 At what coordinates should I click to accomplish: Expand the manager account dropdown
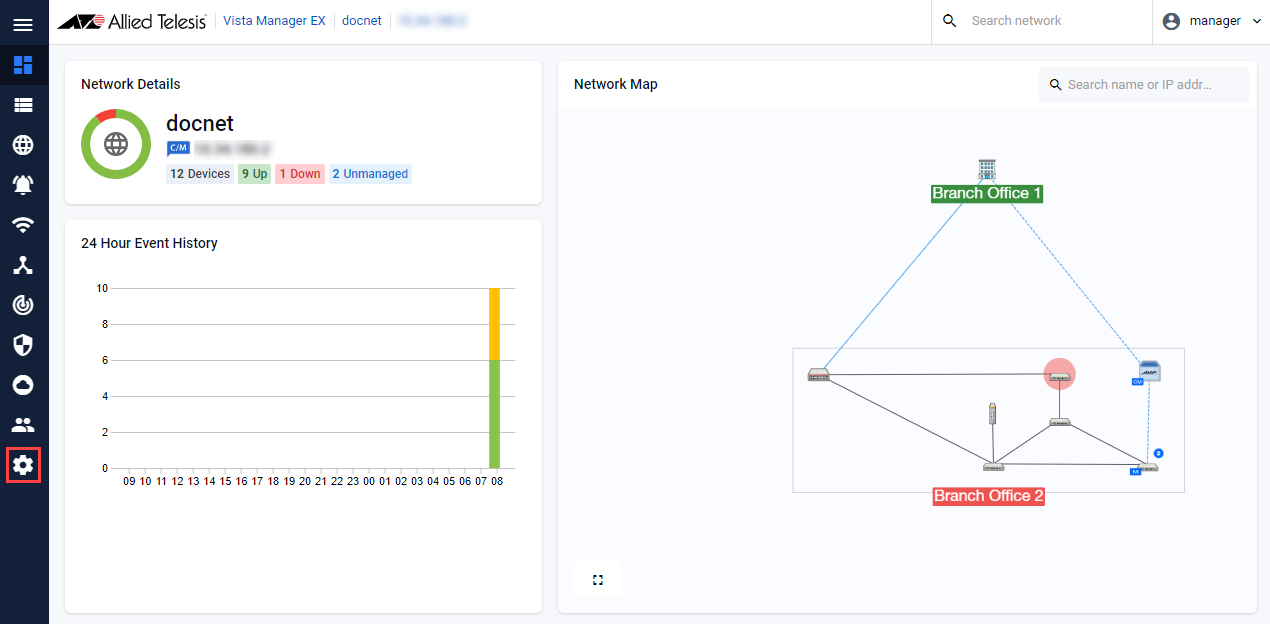click(1212, 21)
